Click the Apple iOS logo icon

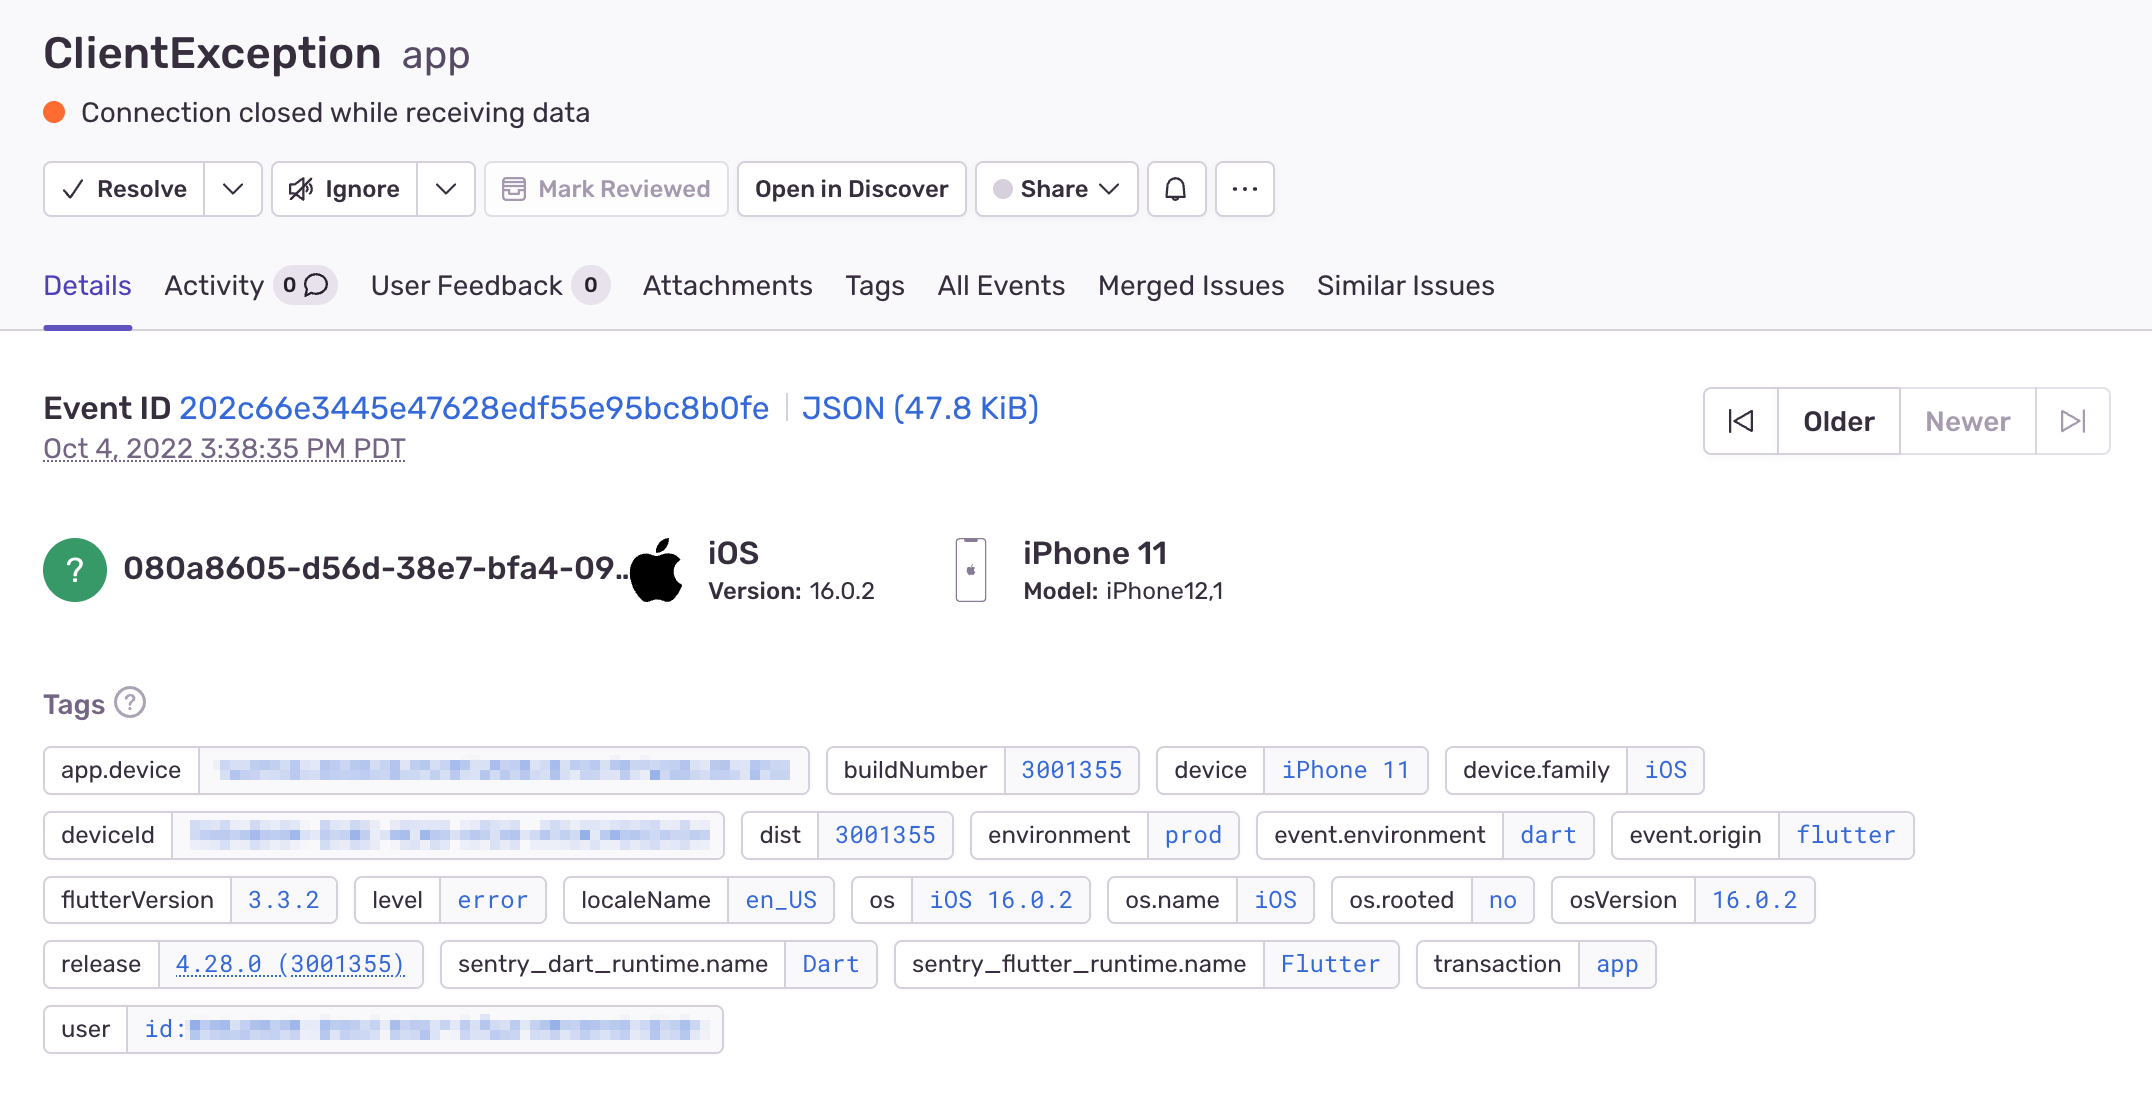pos(657,570)
